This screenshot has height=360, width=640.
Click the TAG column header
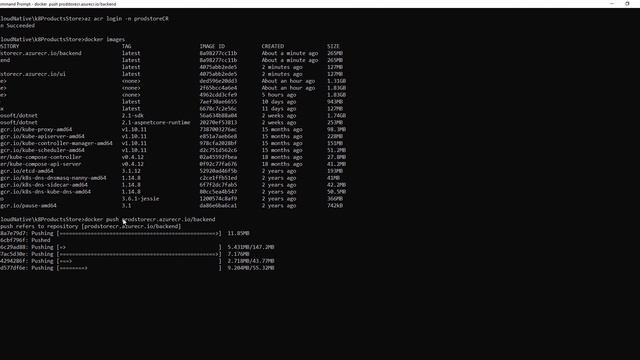point(127,47)
